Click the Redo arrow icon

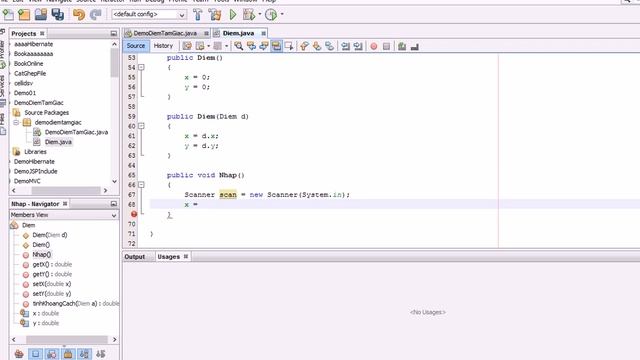tap(96, 15)
